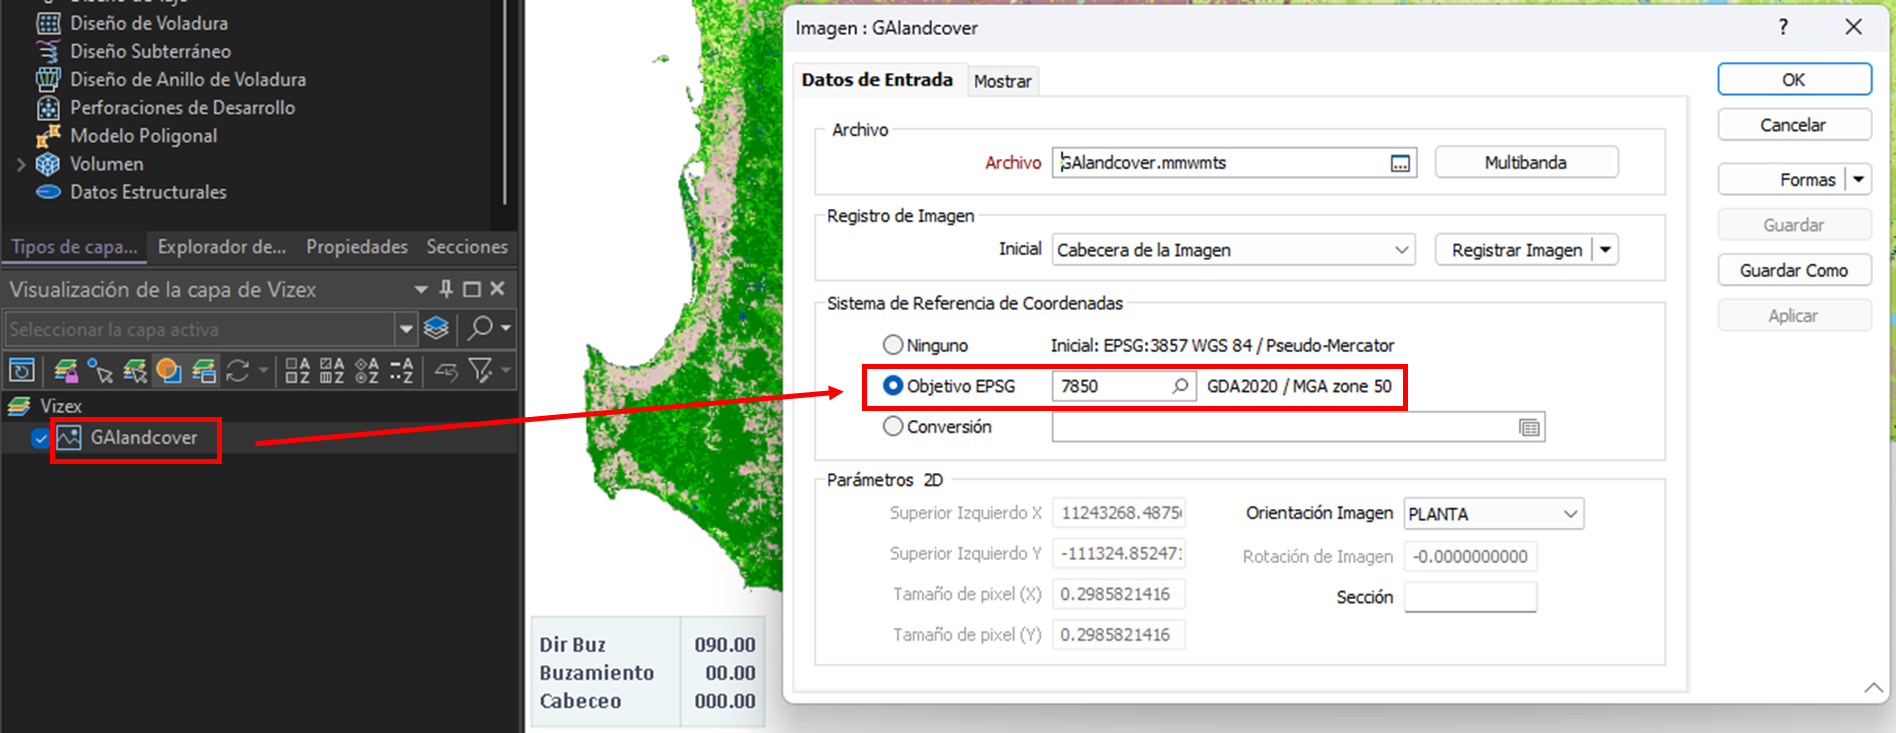Open the Inicial Cabecera de la Imagen dropdown

[1401, 250]
